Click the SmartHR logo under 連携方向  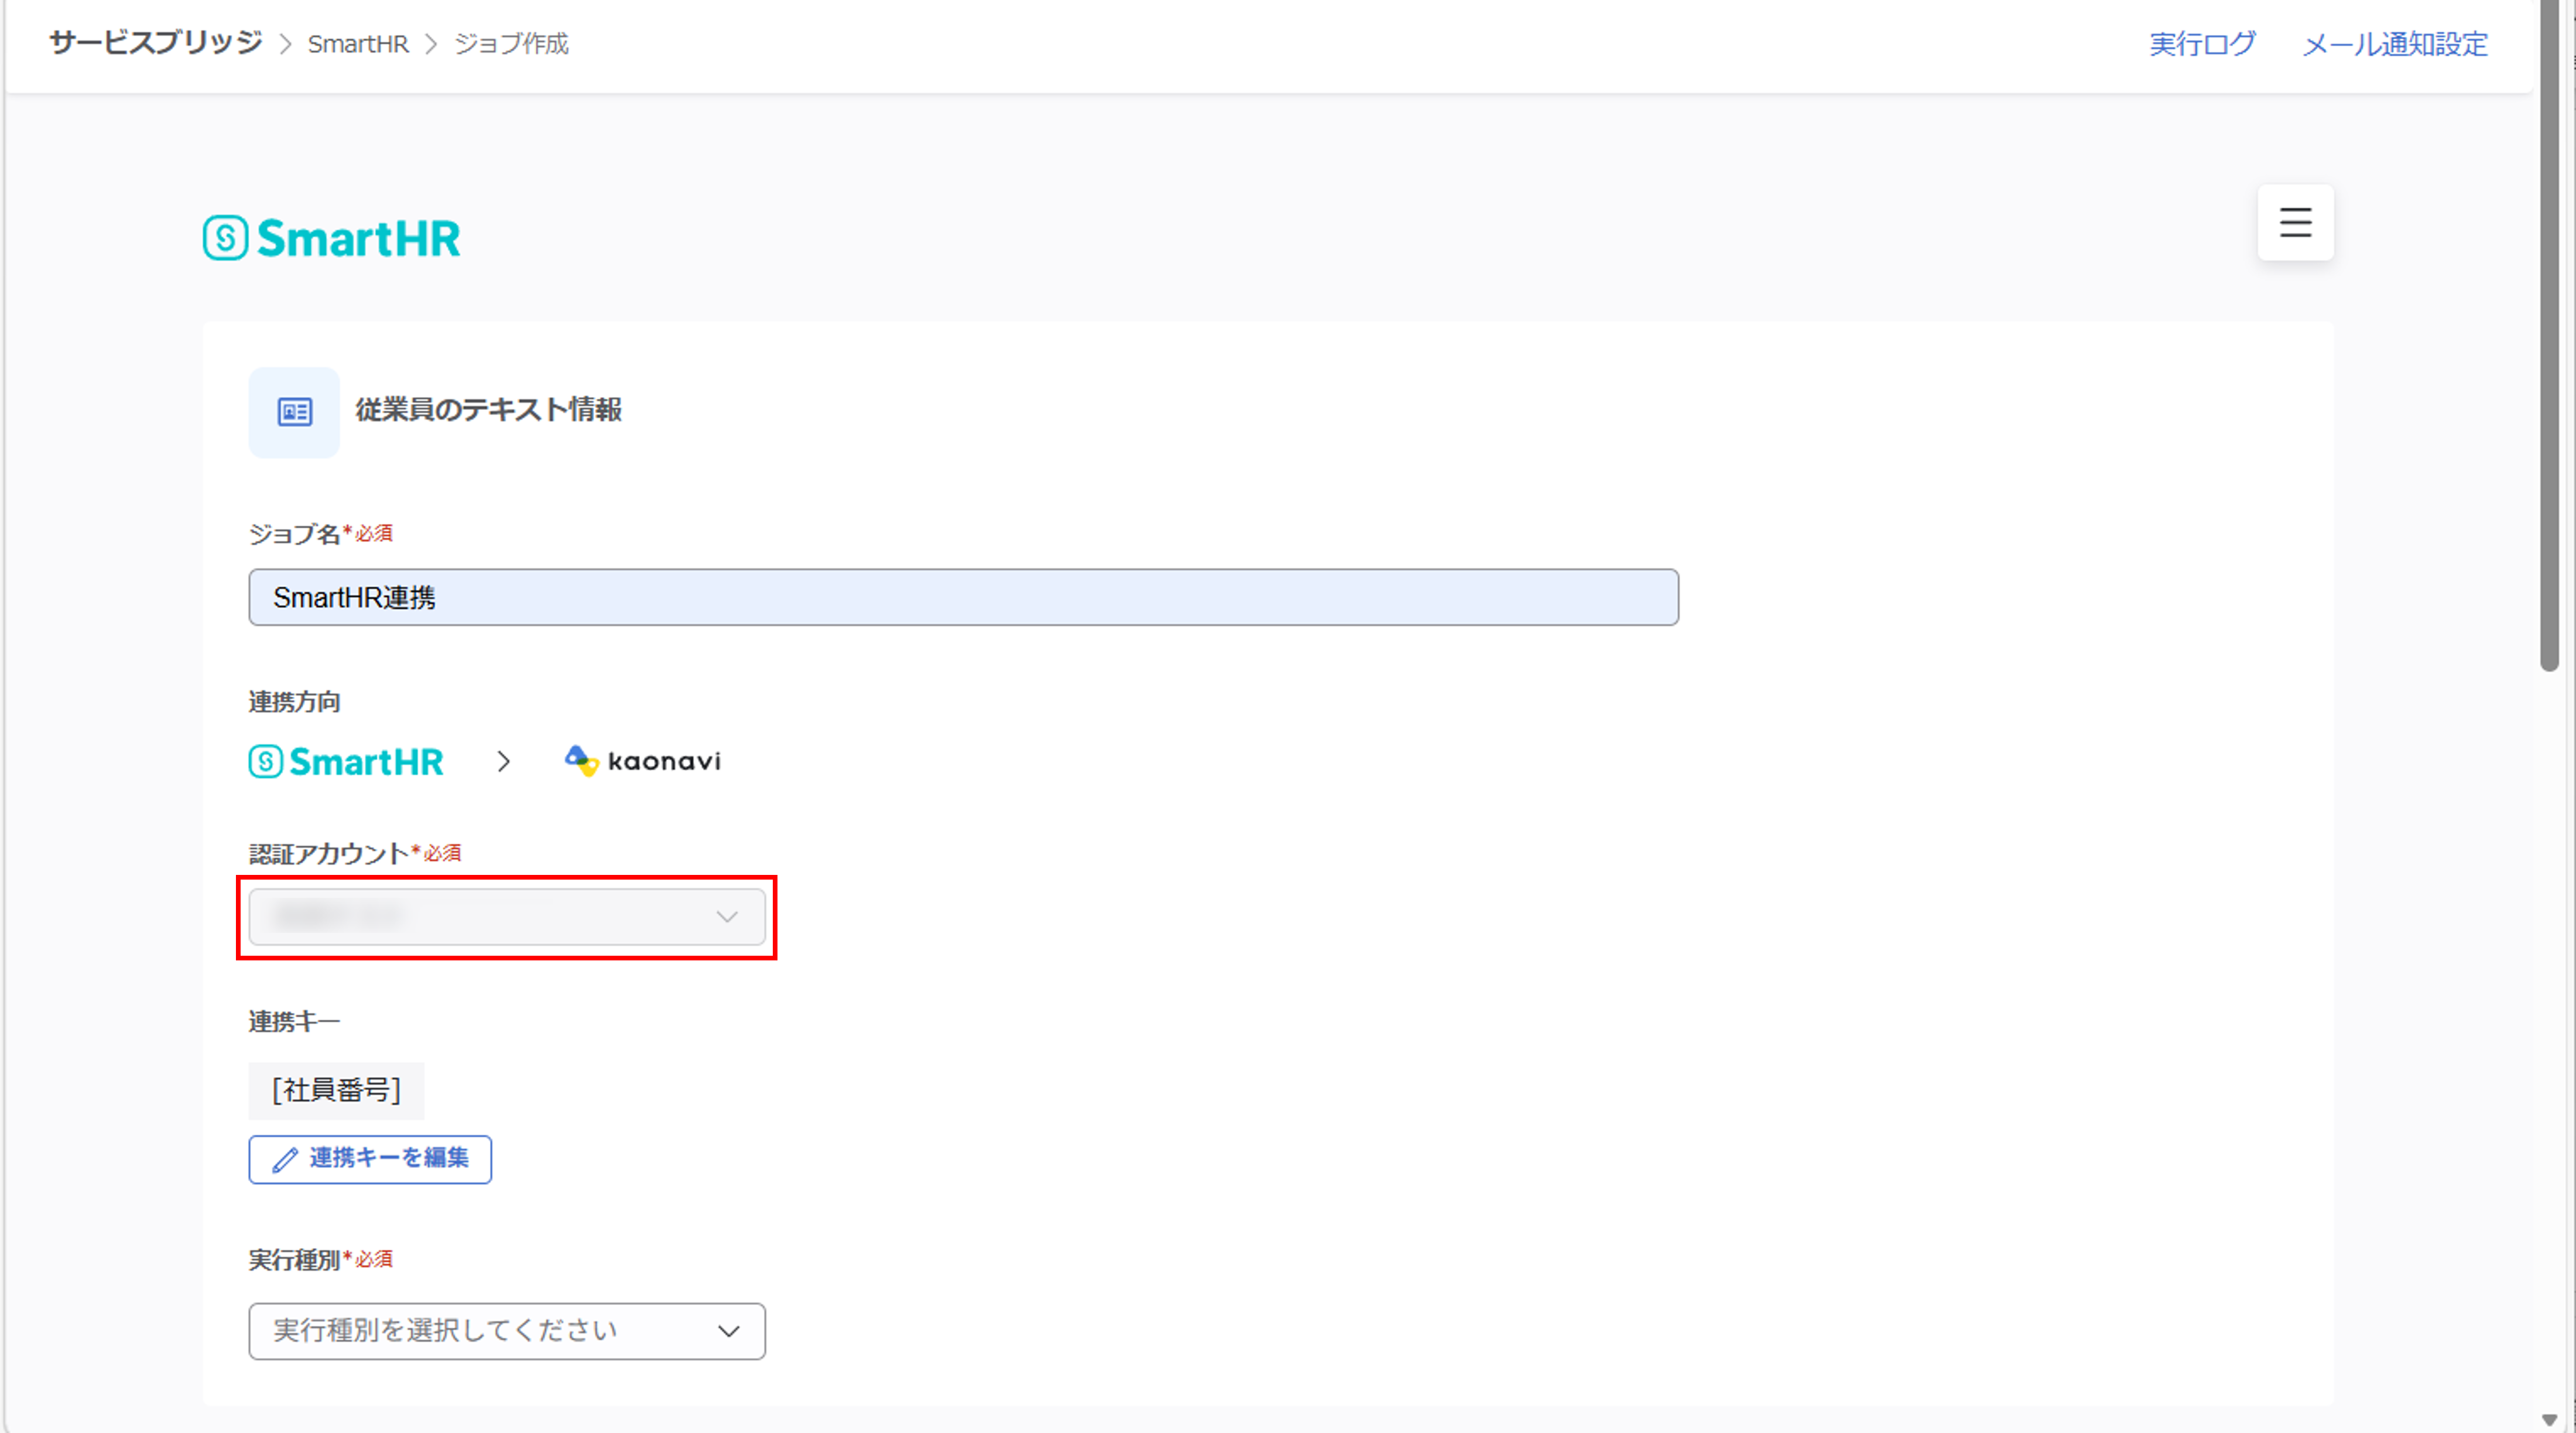(346, 762)
